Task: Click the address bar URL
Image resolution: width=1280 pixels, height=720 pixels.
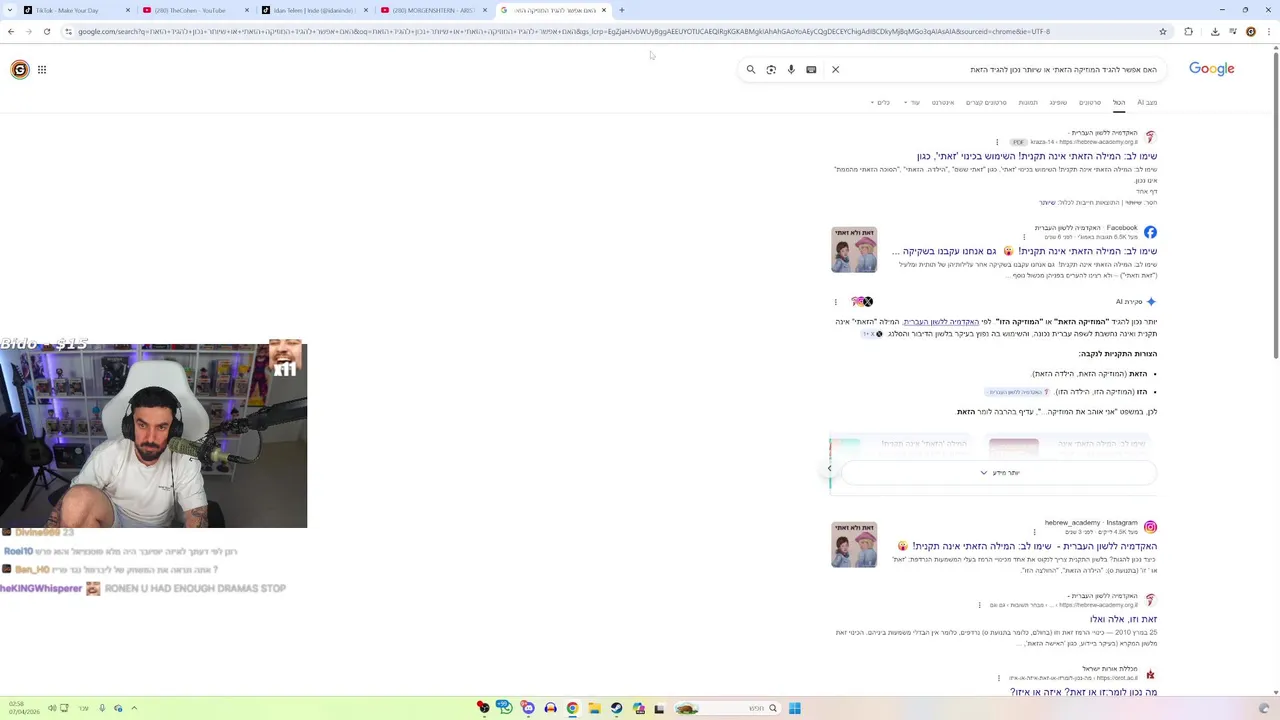Action: point(564,31)
